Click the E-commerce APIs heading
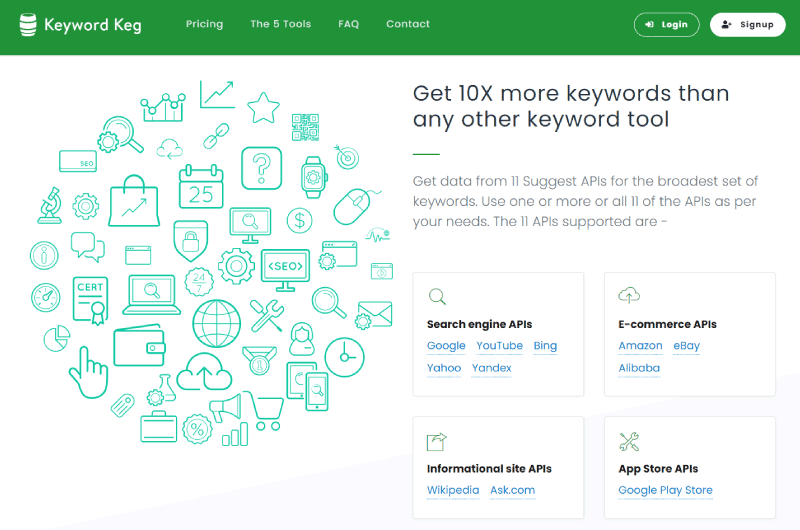 667,324
